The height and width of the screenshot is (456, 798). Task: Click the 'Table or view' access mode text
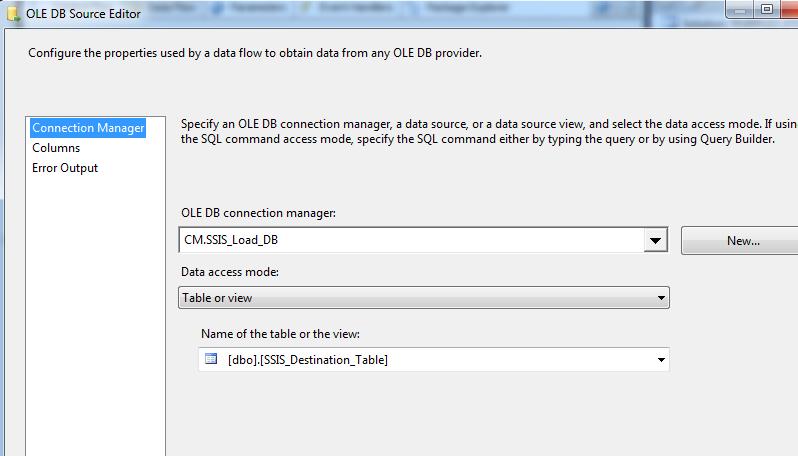click(217, 298)
